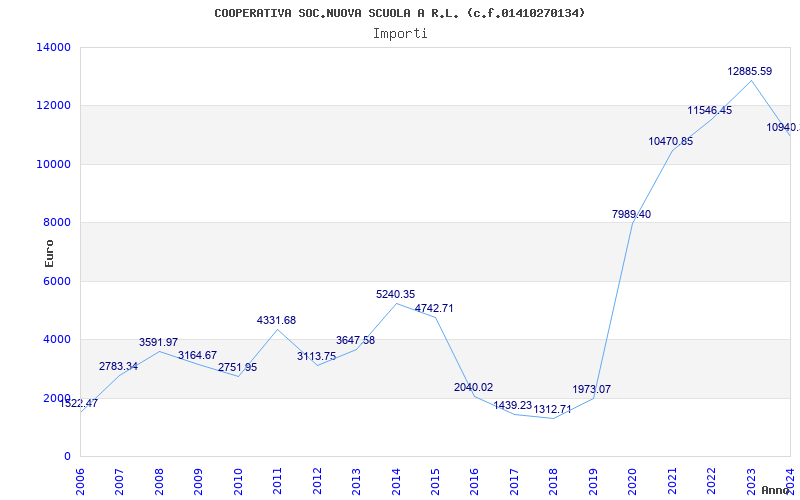Select the 6000 y-axis label
This screenshot has height=500, width=800.
pyautogui.click(x=57, y=281)
